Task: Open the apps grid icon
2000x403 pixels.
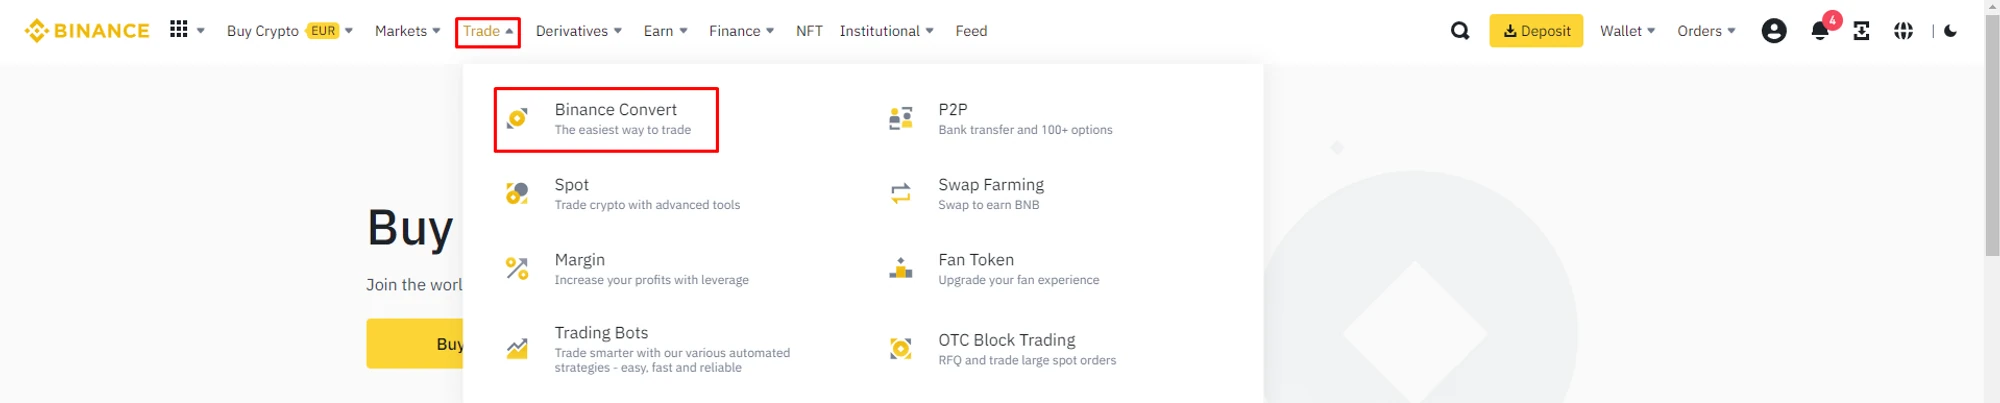Action: point(179,30)
